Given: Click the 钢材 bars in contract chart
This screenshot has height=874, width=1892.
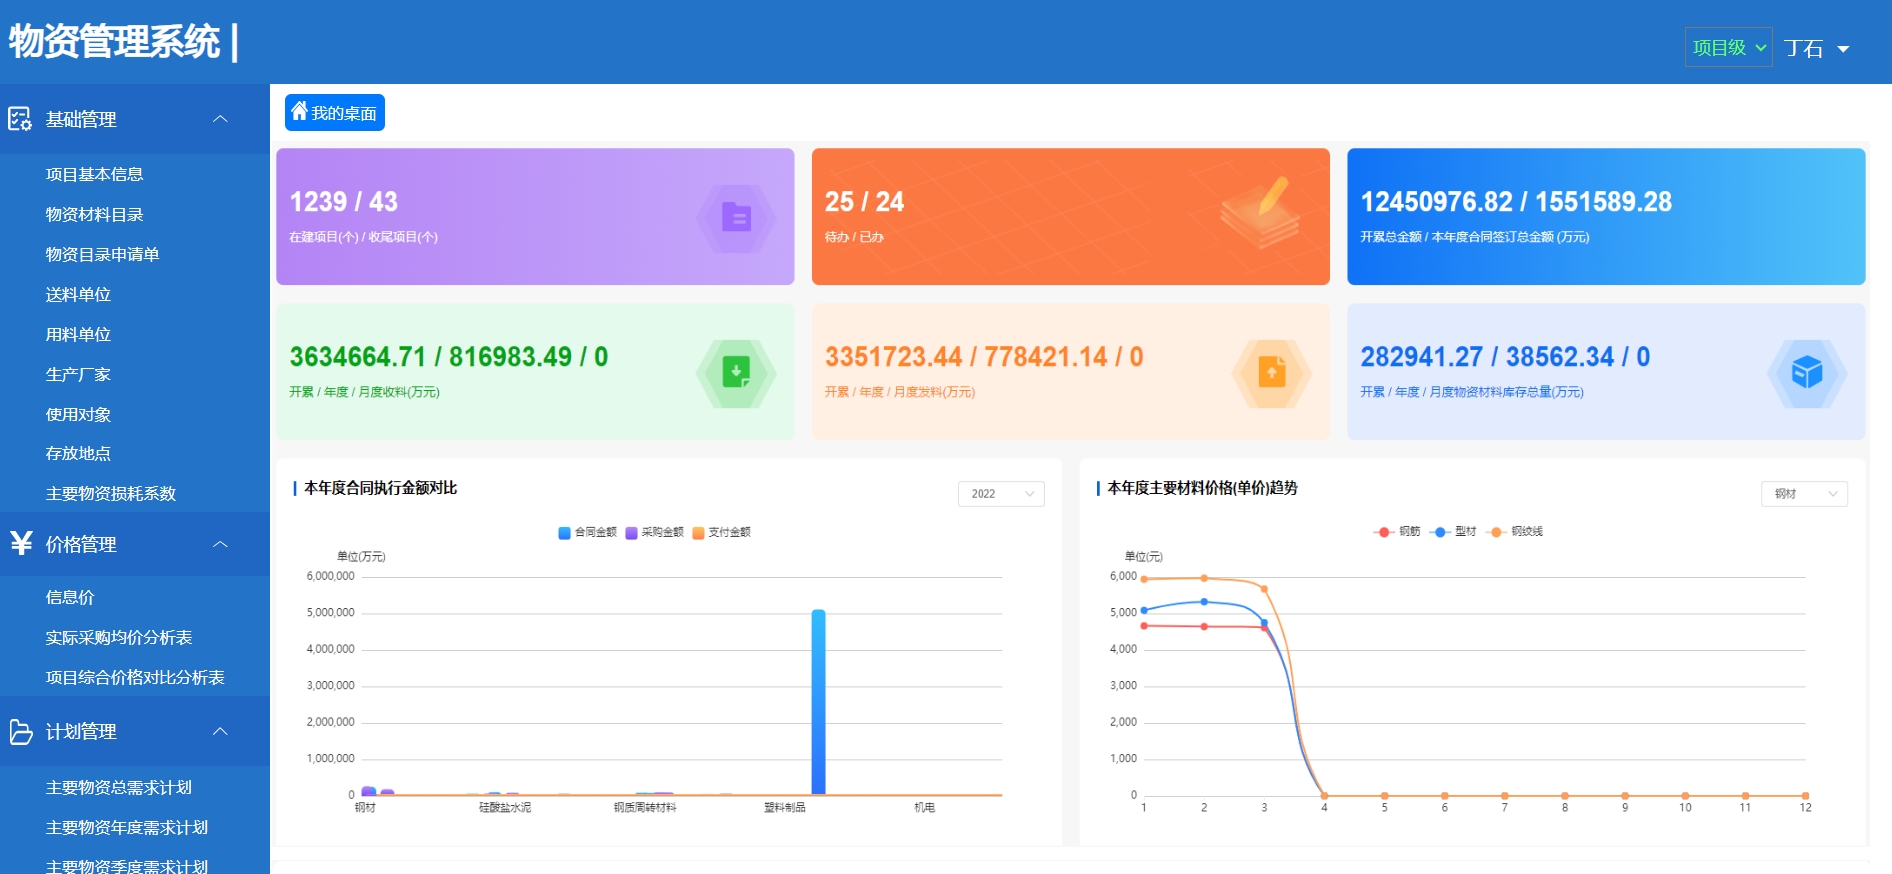Looking at the screenshot, I should click(377, 791).
